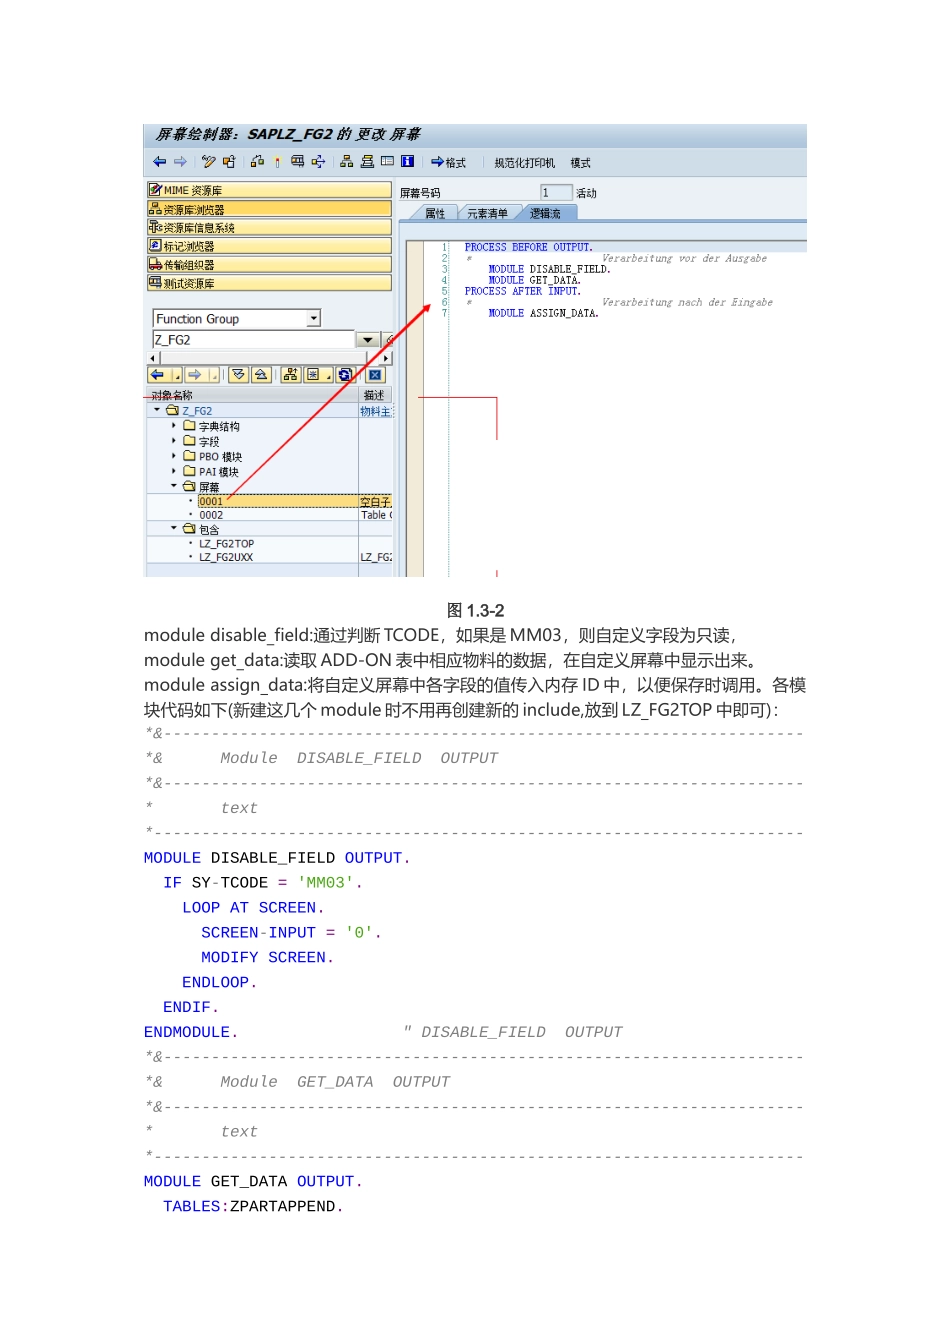This screenshot has height=1344, width=950.
Task: Open the MIME 资源库 button
Action: [269, 190]
